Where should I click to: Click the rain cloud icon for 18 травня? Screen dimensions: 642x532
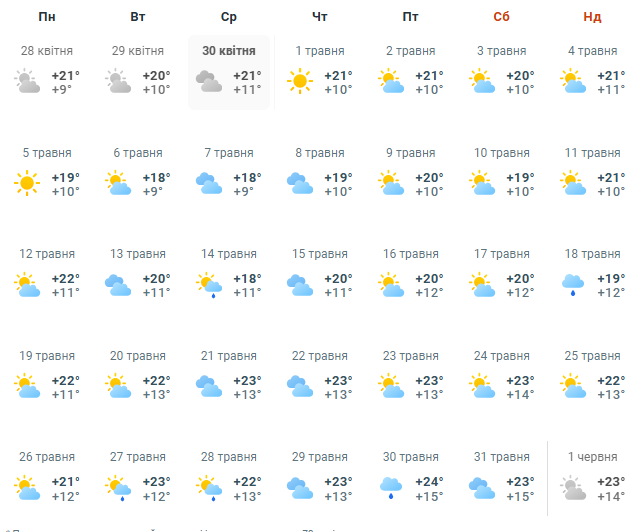click(572, 285)
